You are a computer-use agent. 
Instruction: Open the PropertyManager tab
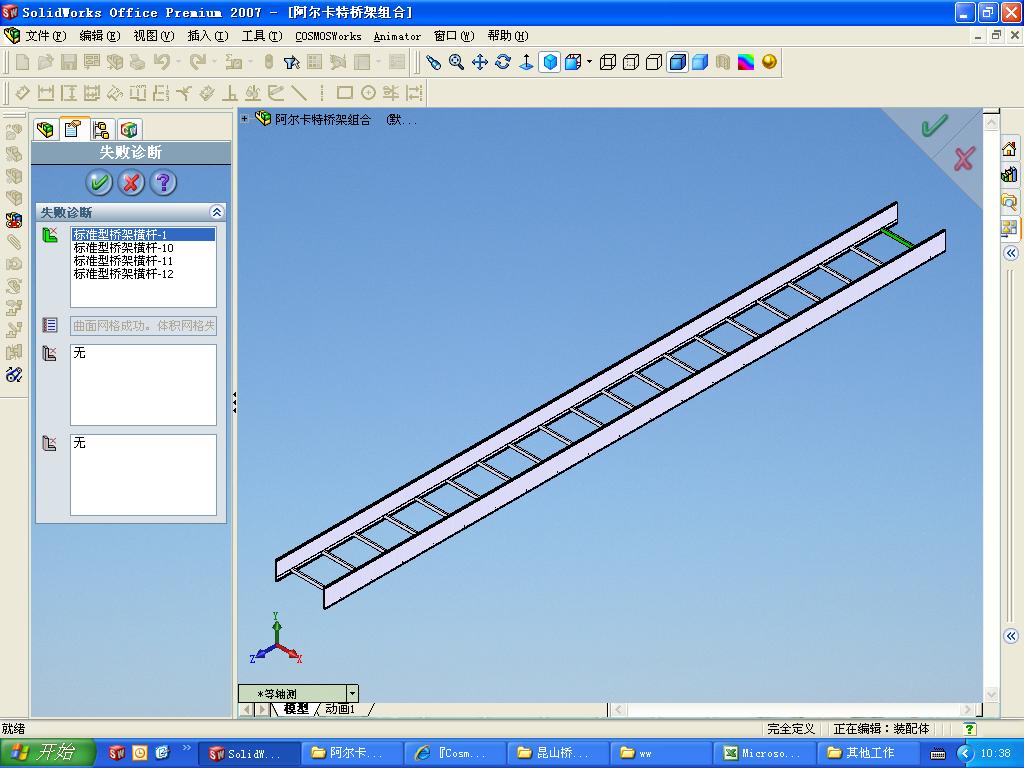coord(72,129)
